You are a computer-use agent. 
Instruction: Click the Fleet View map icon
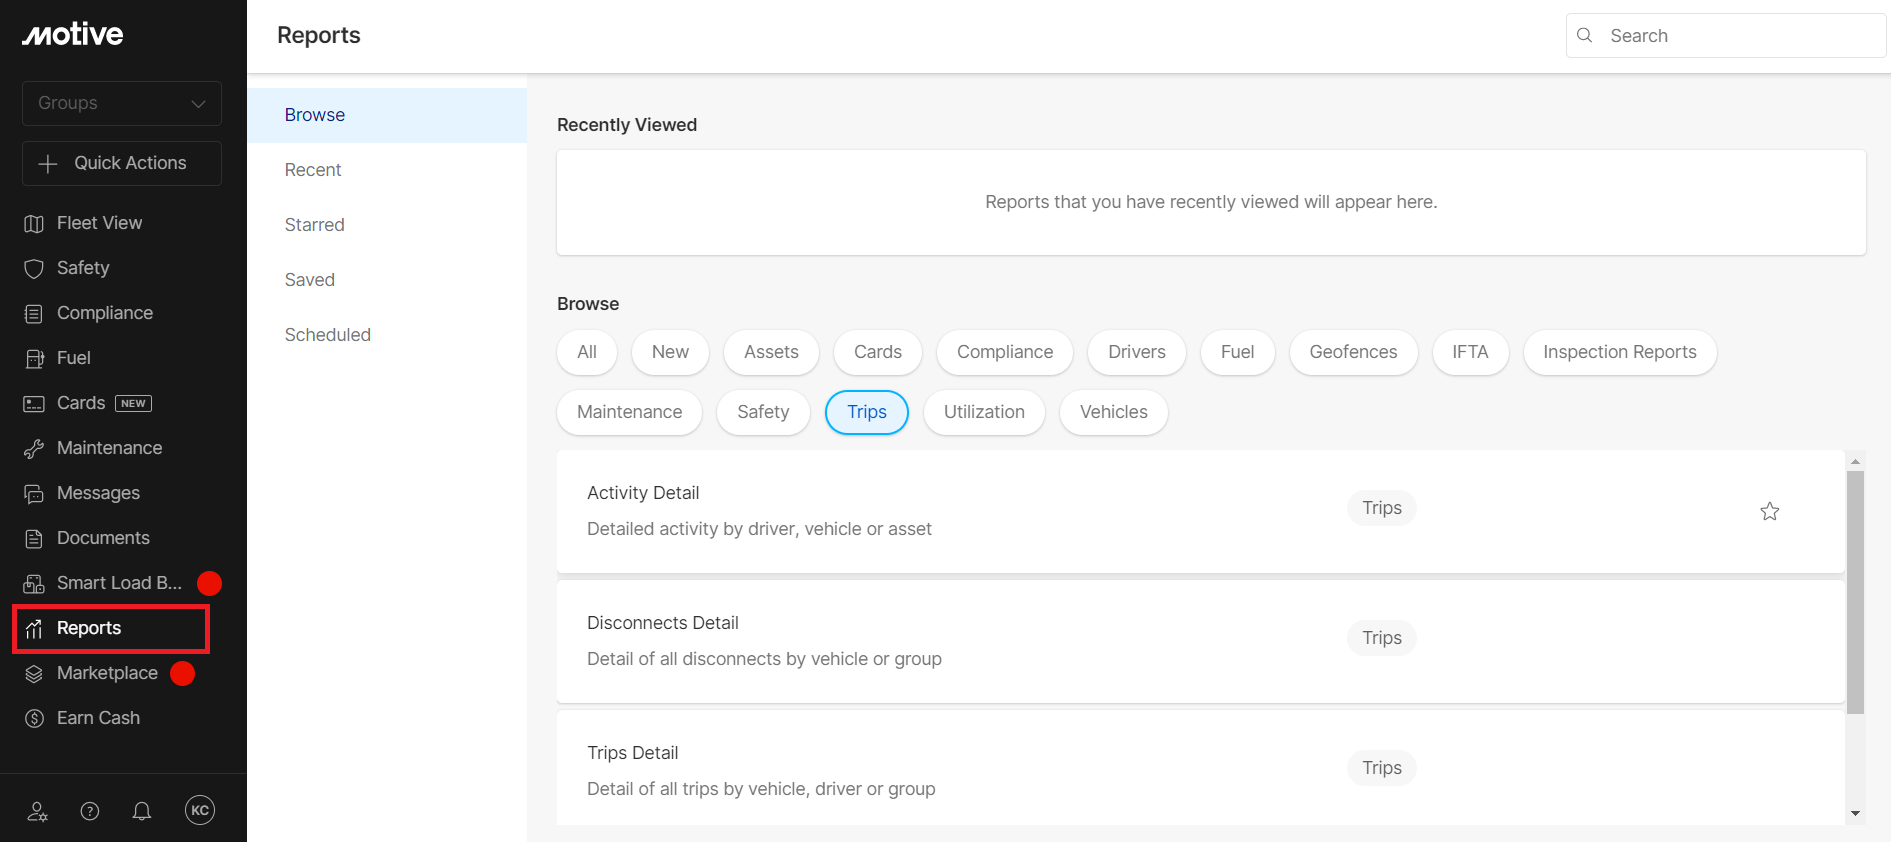pyautogui.click(x=34, y=223)
